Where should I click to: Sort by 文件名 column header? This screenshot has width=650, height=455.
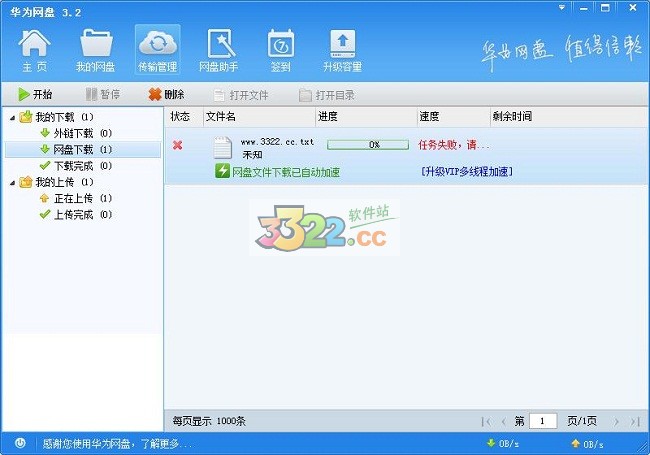[260, 117]
